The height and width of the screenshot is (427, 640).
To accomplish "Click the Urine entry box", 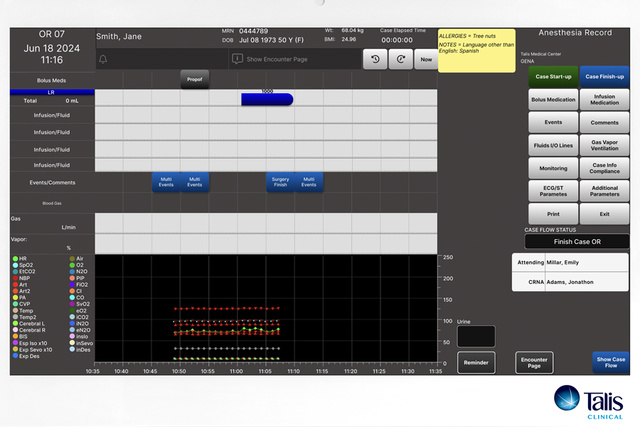I will pyautogui.click(x=476, y=336).
